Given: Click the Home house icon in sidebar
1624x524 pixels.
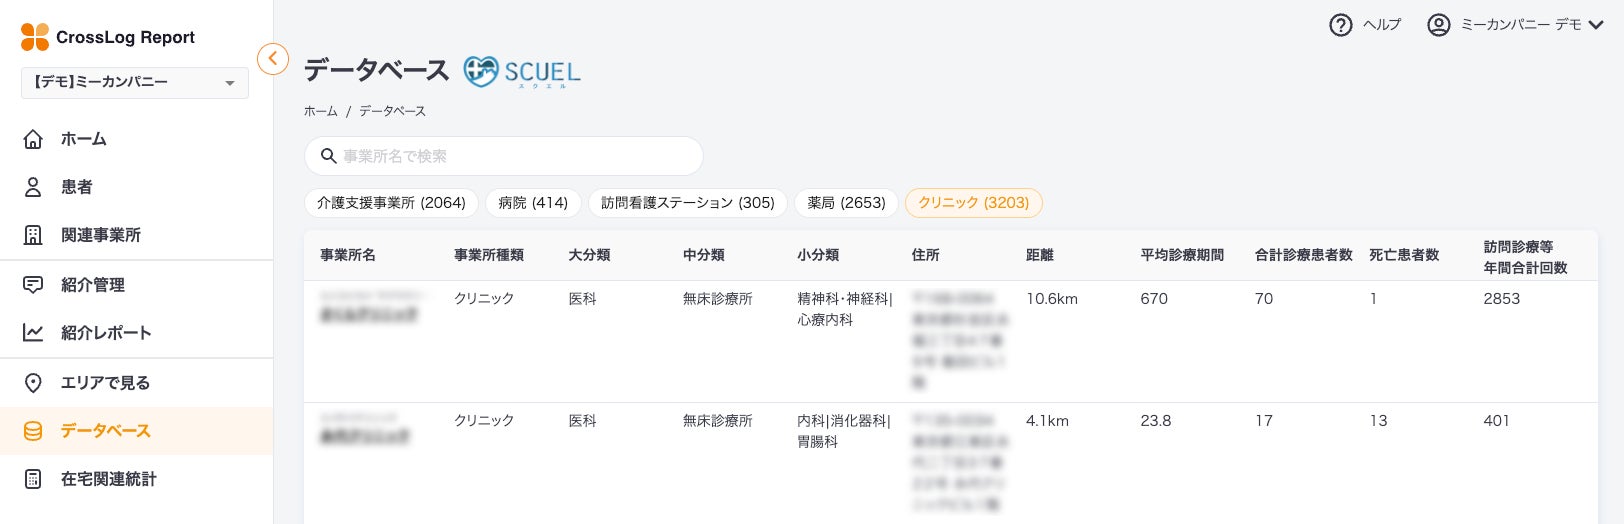Looking at the screenshot, I should (x=33, y=139).
